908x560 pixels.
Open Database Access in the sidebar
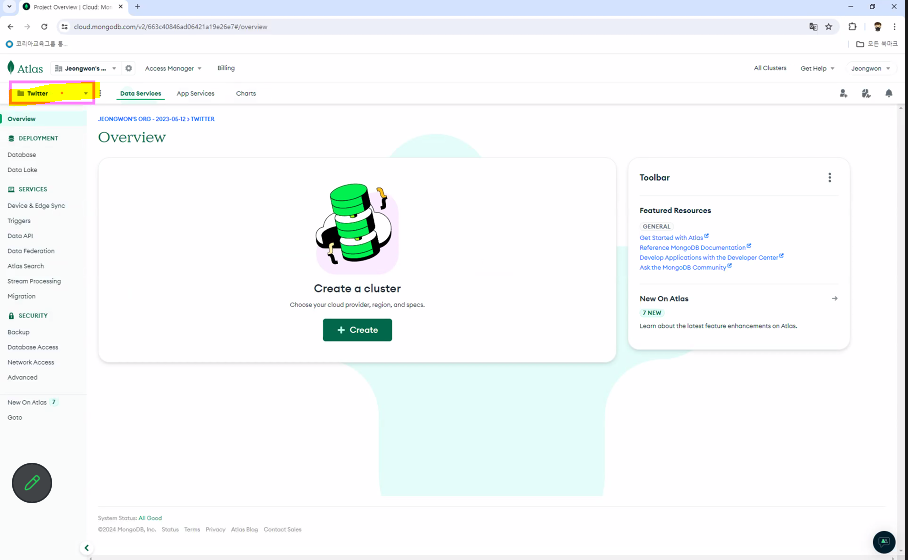point(33,347)
